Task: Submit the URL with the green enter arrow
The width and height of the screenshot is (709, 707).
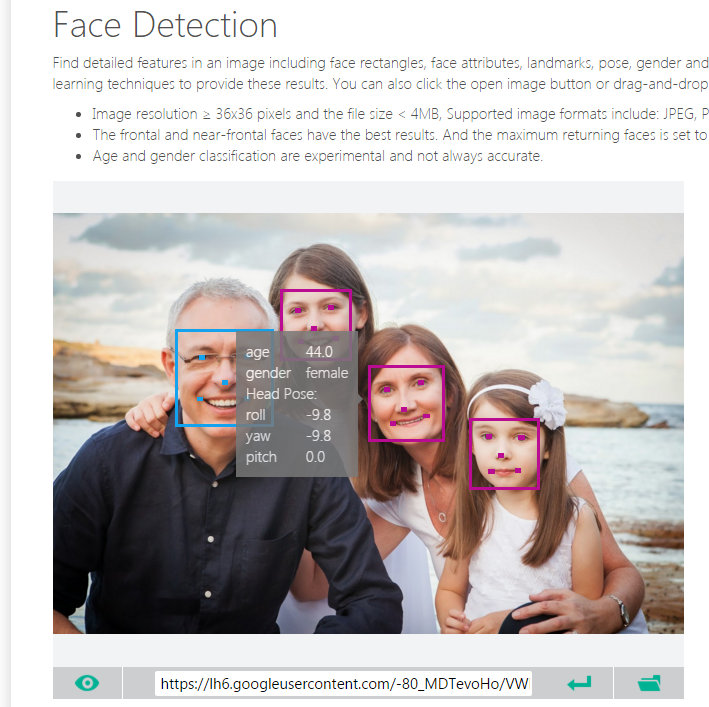Action: click(579, 683)
